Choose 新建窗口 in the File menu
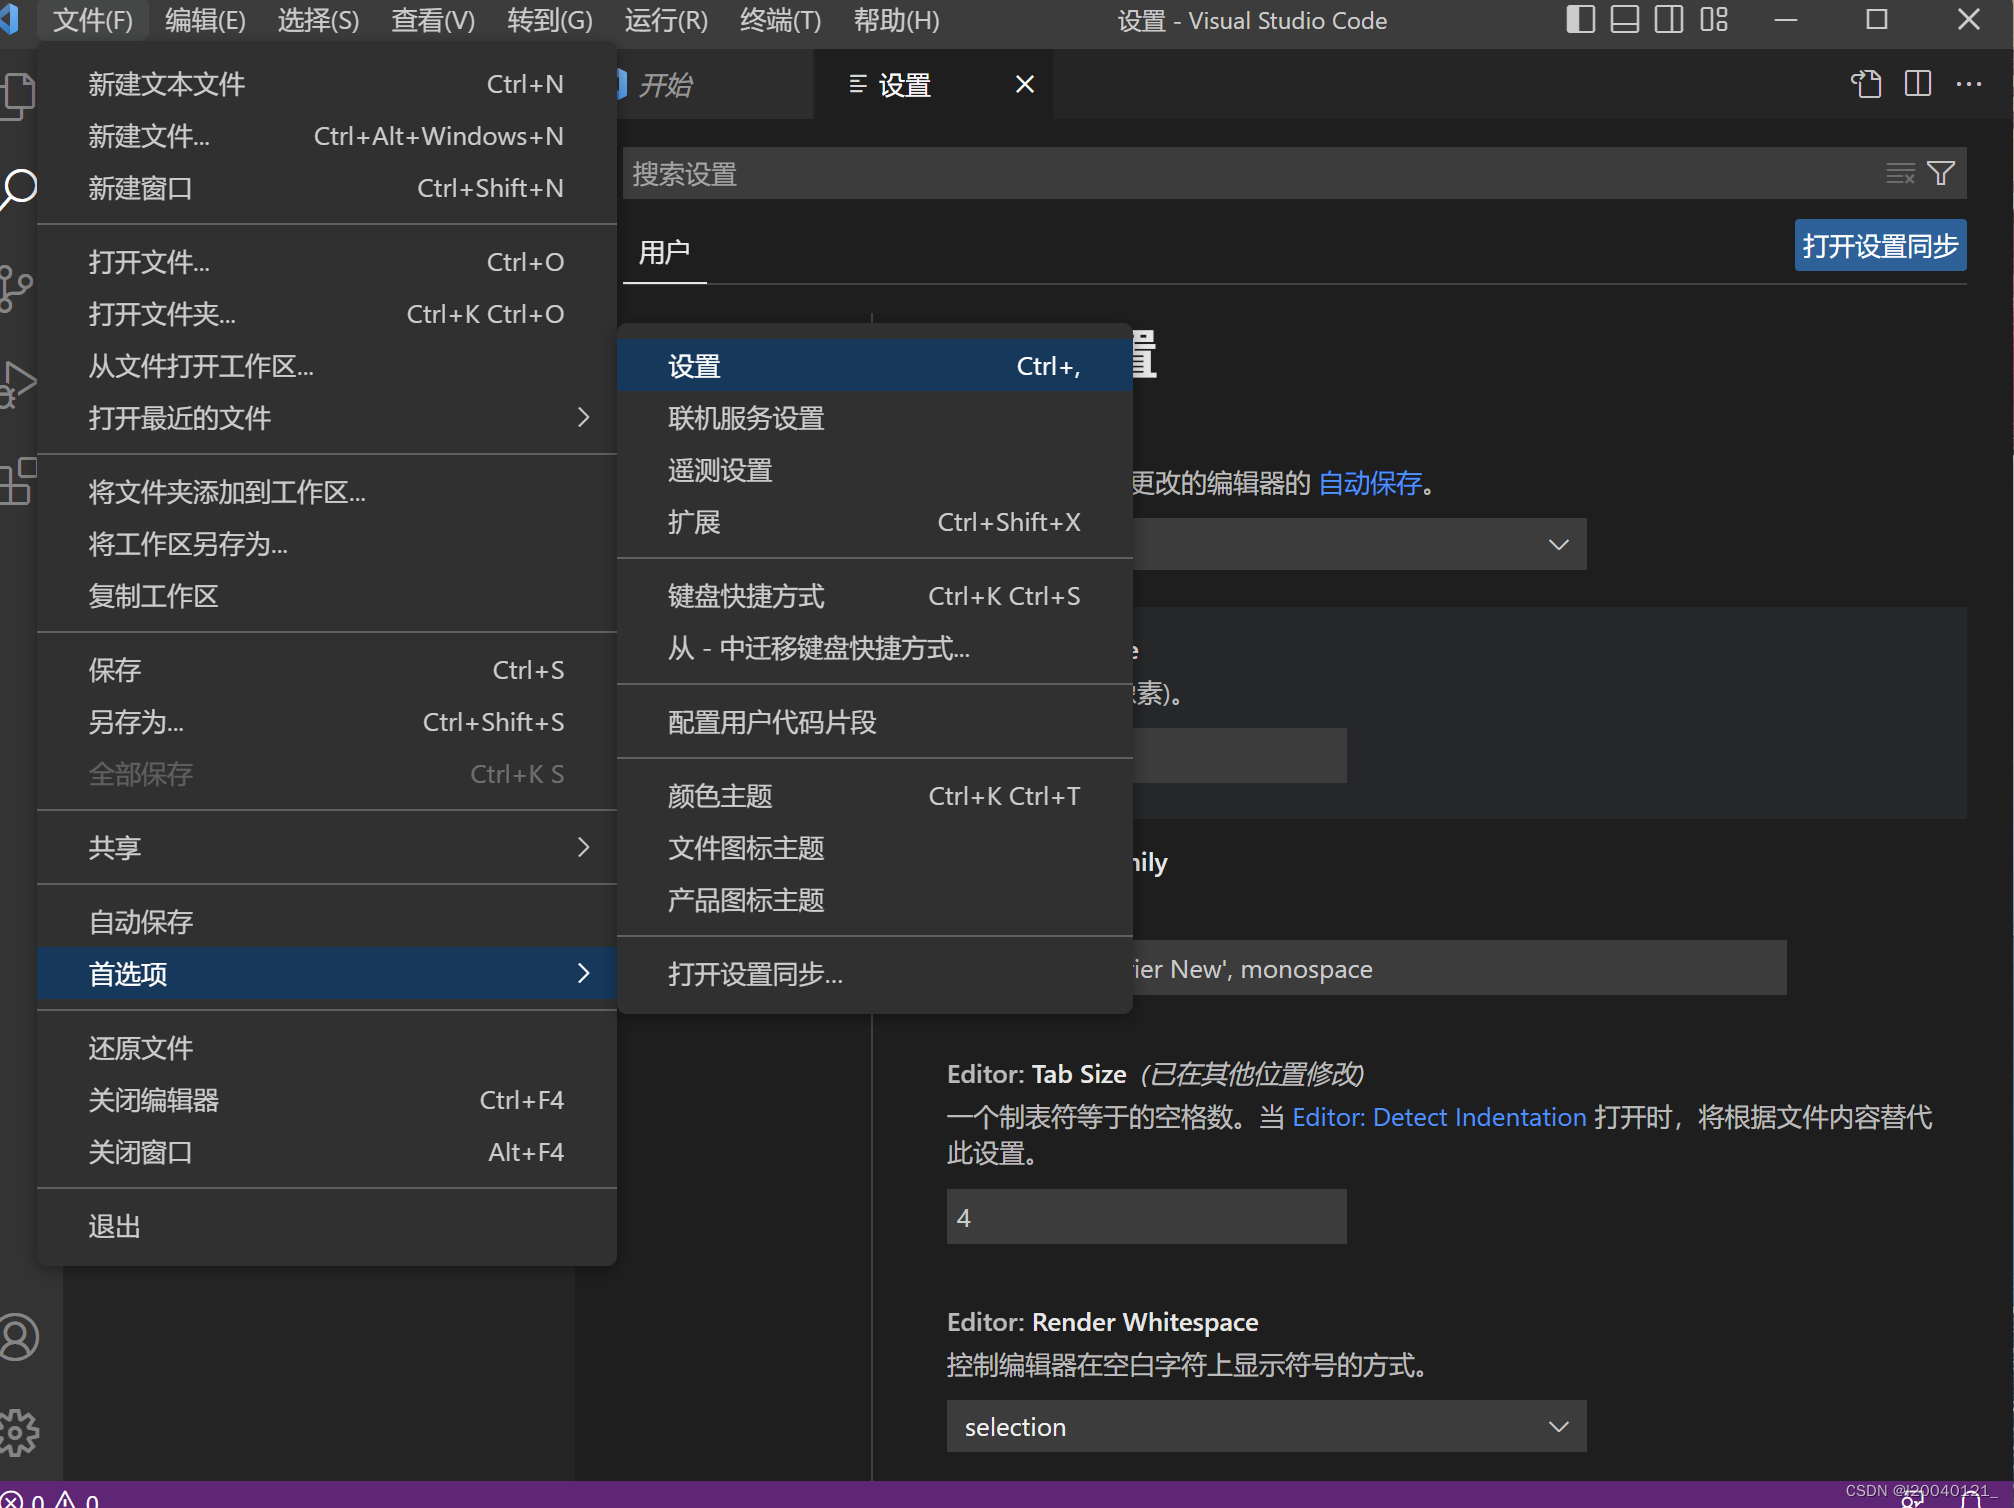 (326, 188)
